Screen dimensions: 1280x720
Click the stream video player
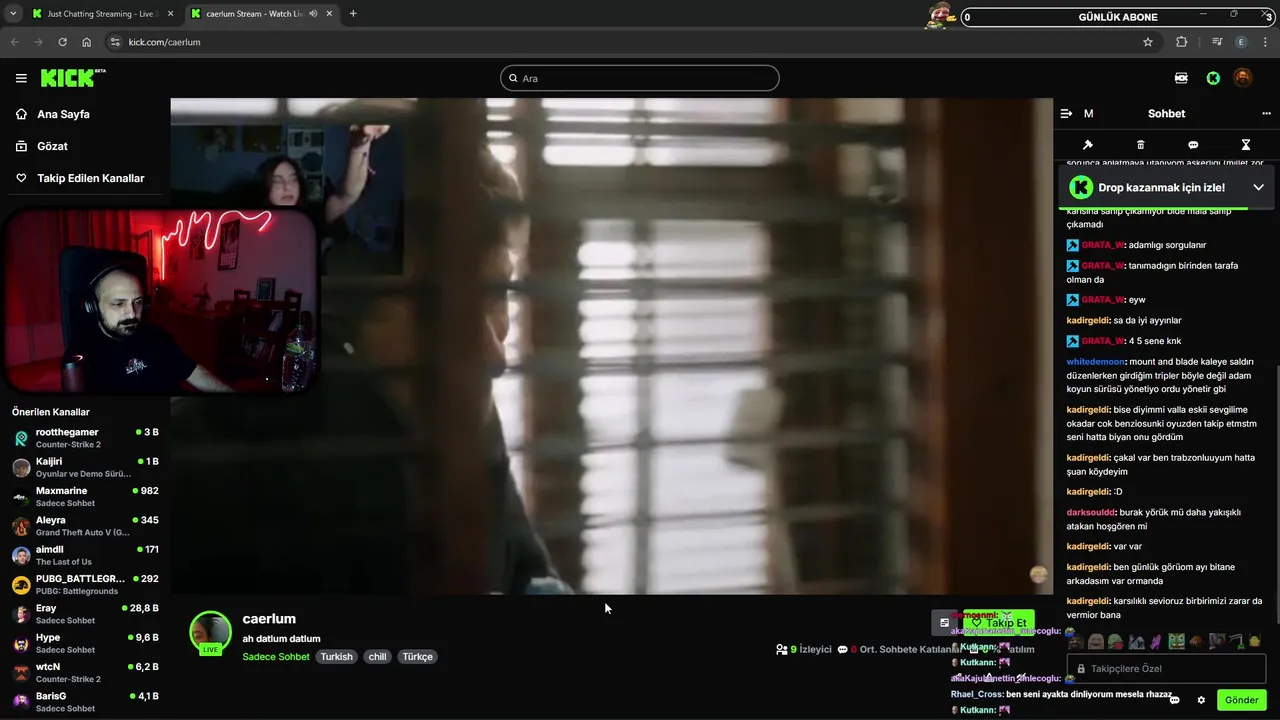click(612, 346)
